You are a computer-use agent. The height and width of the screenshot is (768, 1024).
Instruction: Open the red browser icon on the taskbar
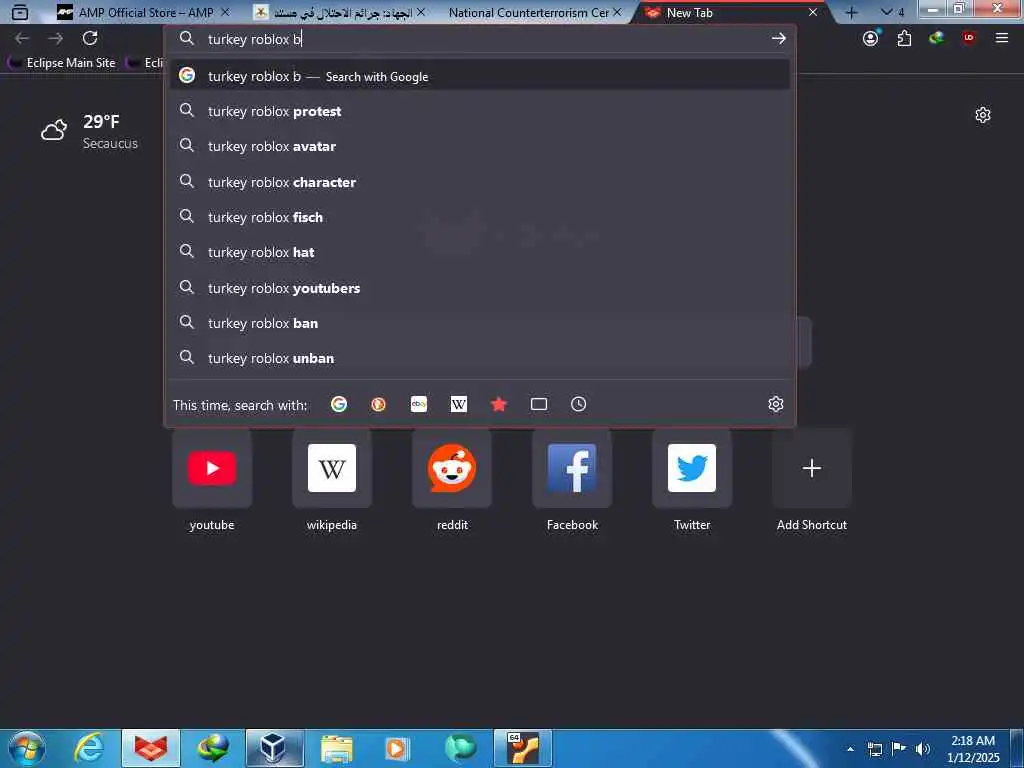151,748
